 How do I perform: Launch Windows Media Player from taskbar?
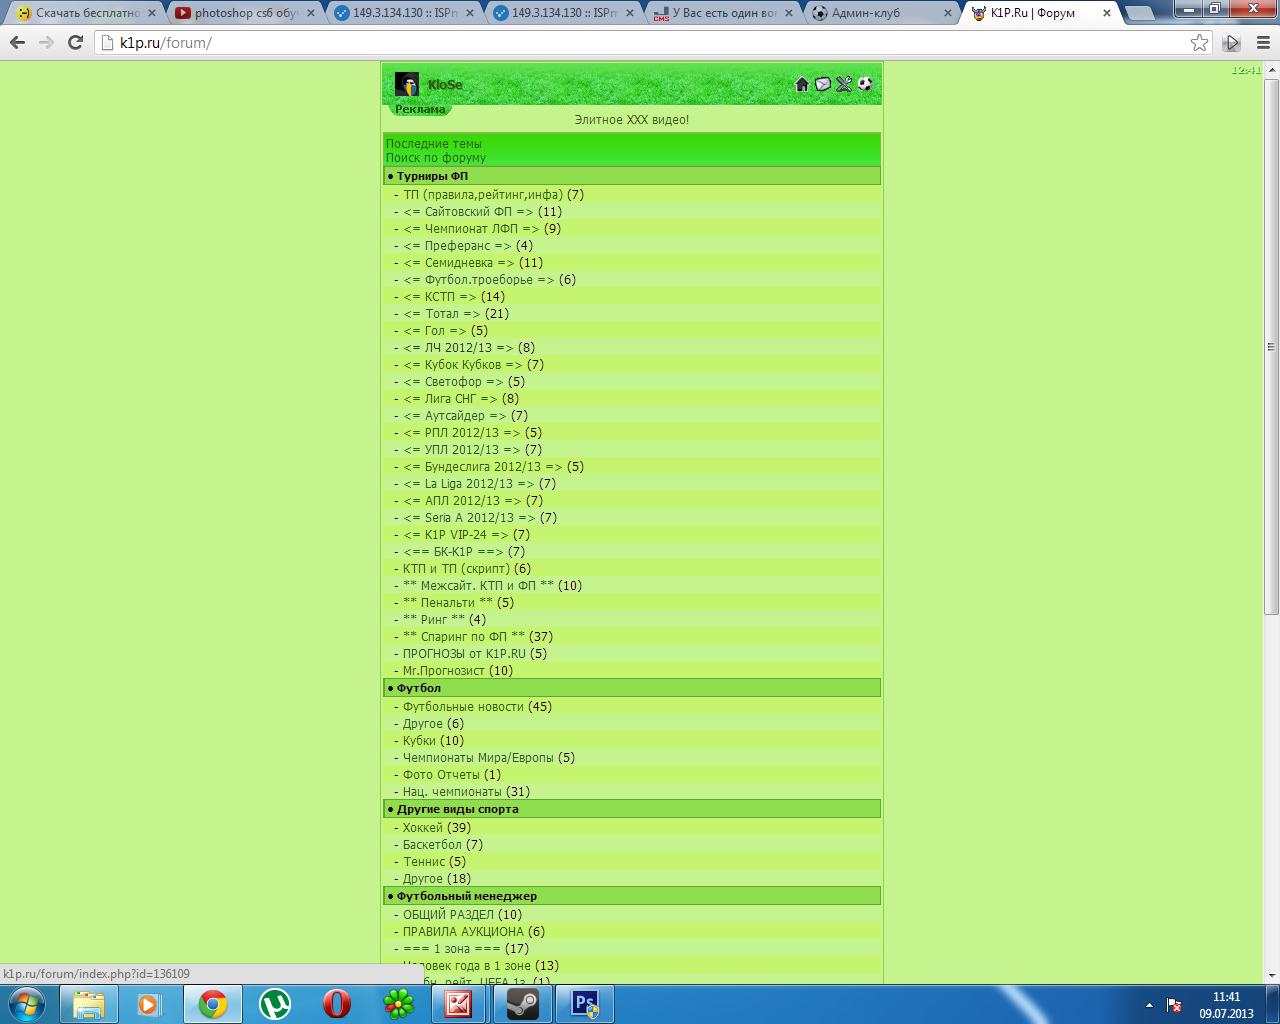coord(150,1004)
